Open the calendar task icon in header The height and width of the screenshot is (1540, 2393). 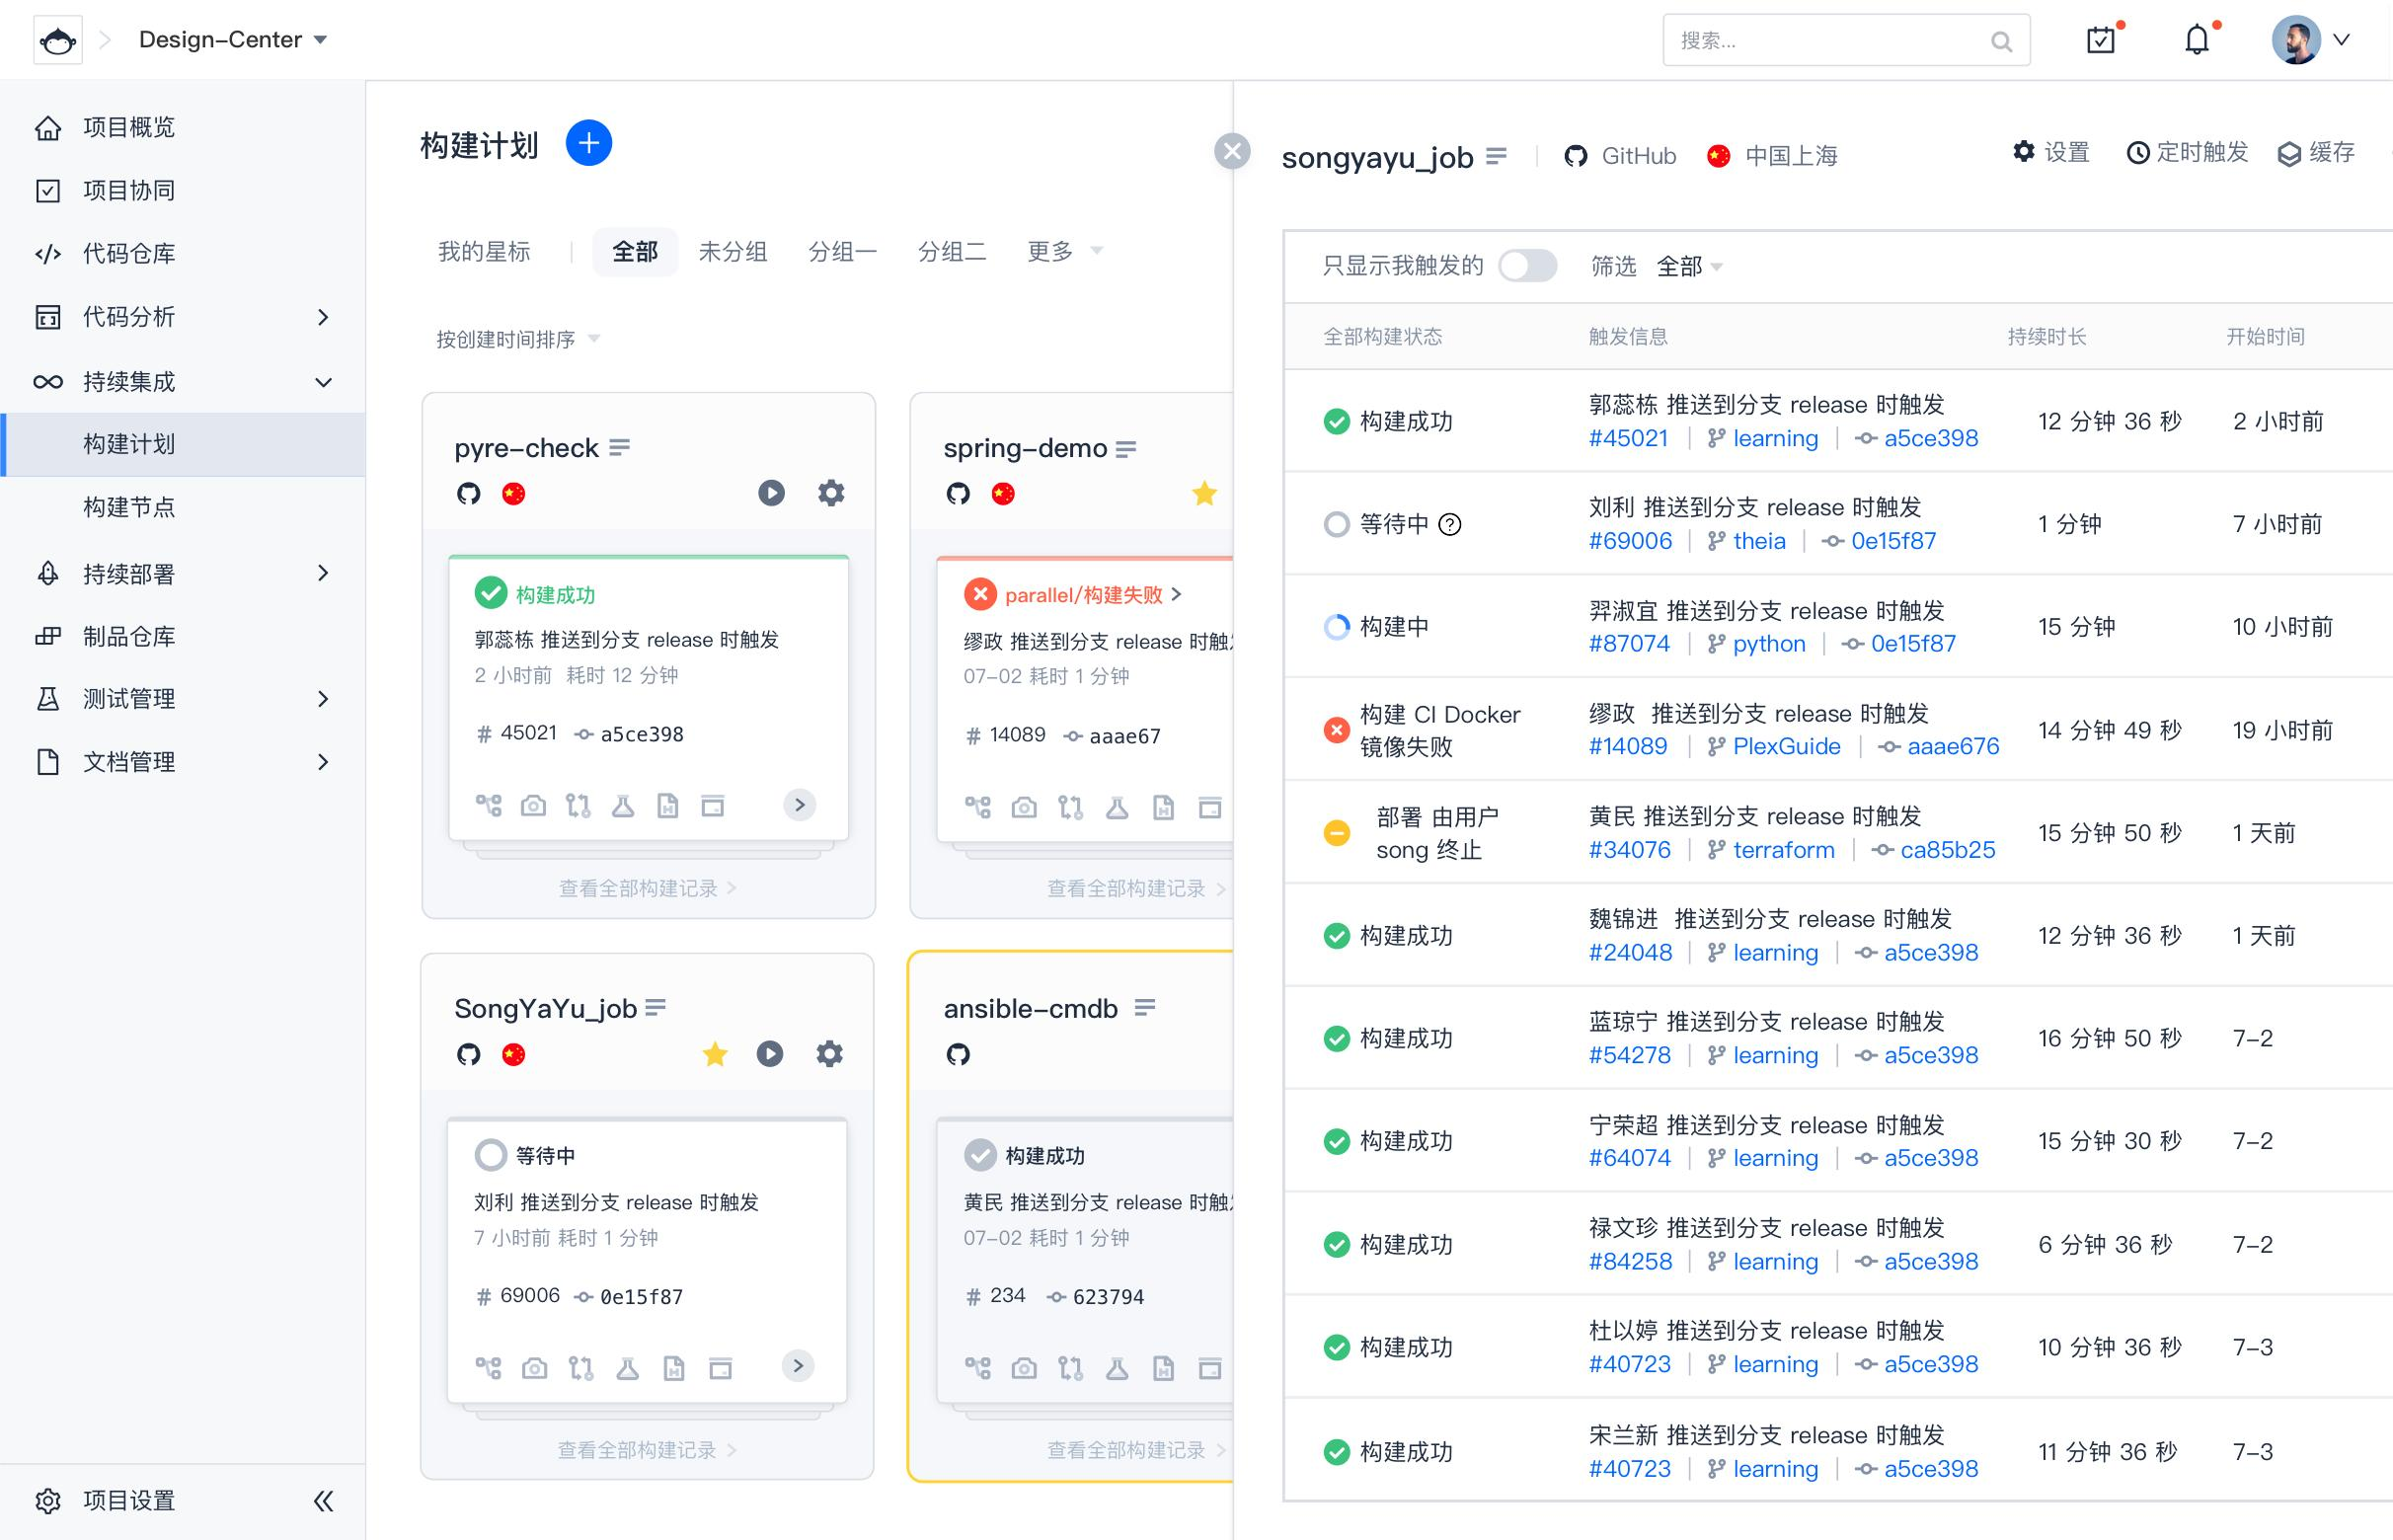point(2100,40)
